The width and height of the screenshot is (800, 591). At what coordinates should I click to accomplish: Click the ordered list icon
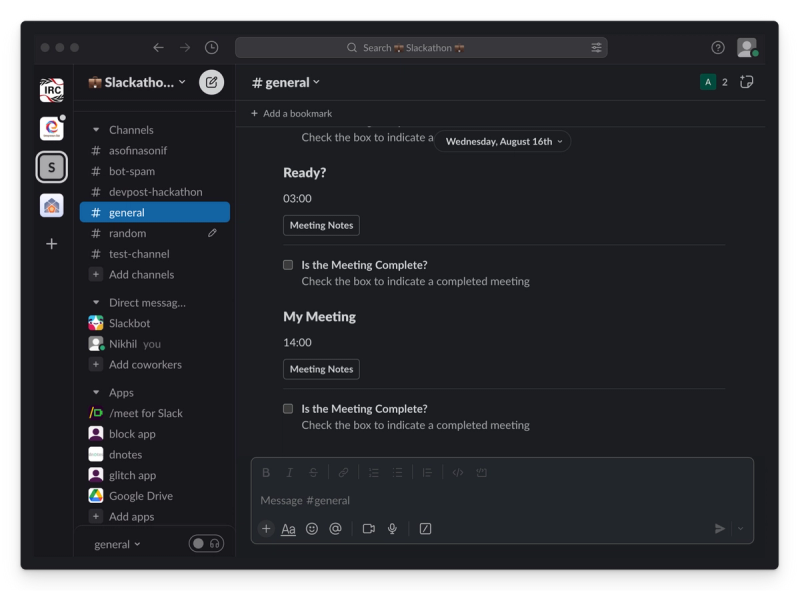(x=373, y=473)
